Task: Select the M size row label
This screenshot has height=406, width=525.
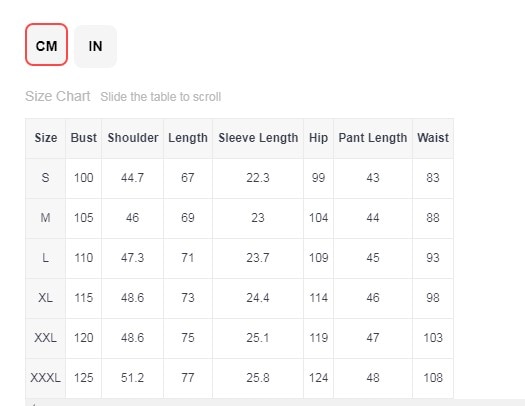Action: pyautogui.click(x=46, y=218)
